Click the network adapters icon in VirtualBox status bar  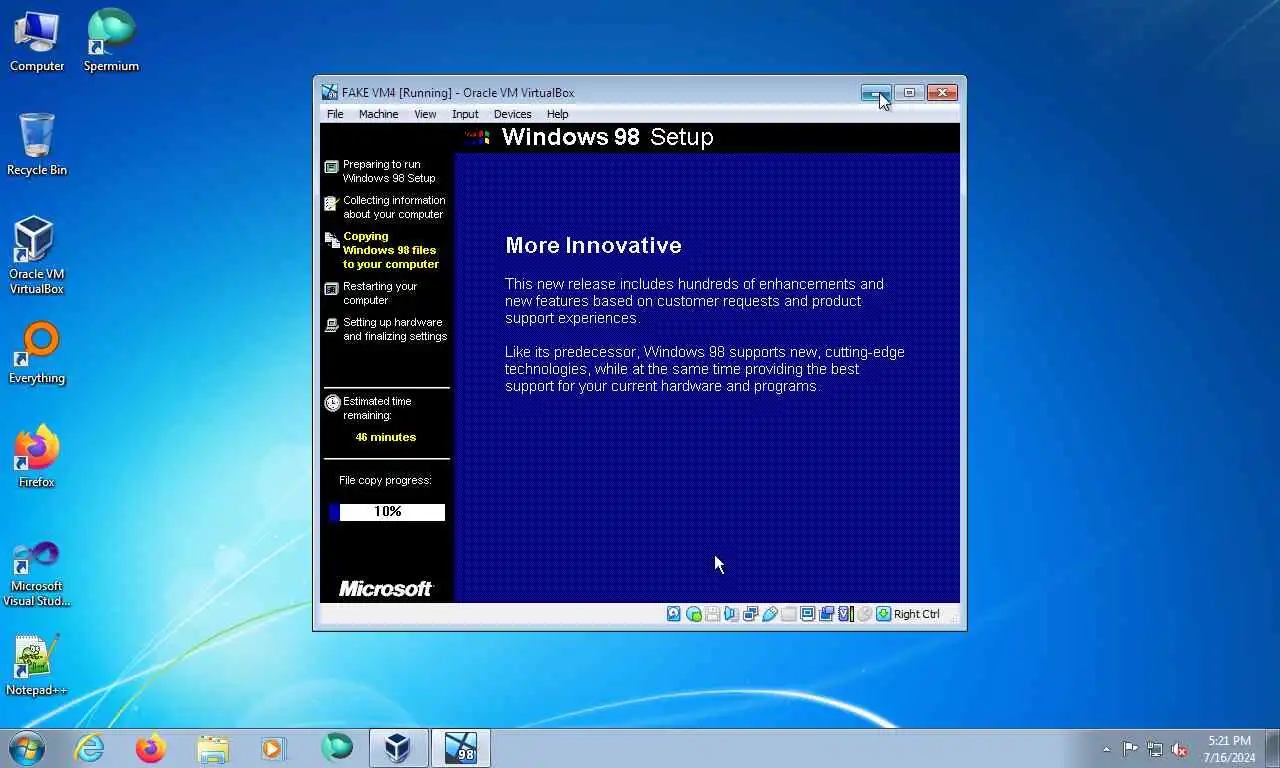(x=750, y=614)
